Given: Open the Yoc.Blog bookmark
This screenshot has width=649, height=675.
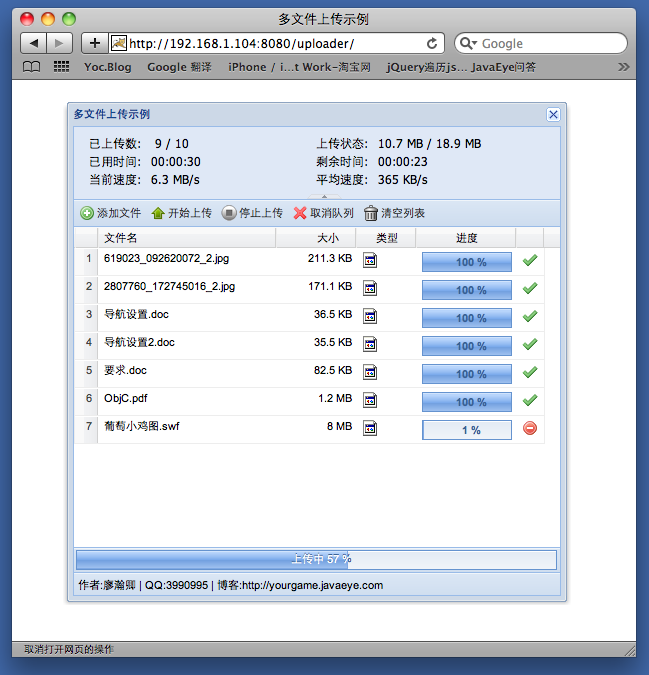Looking at the screenshot, I should click(x=108, y=67).
